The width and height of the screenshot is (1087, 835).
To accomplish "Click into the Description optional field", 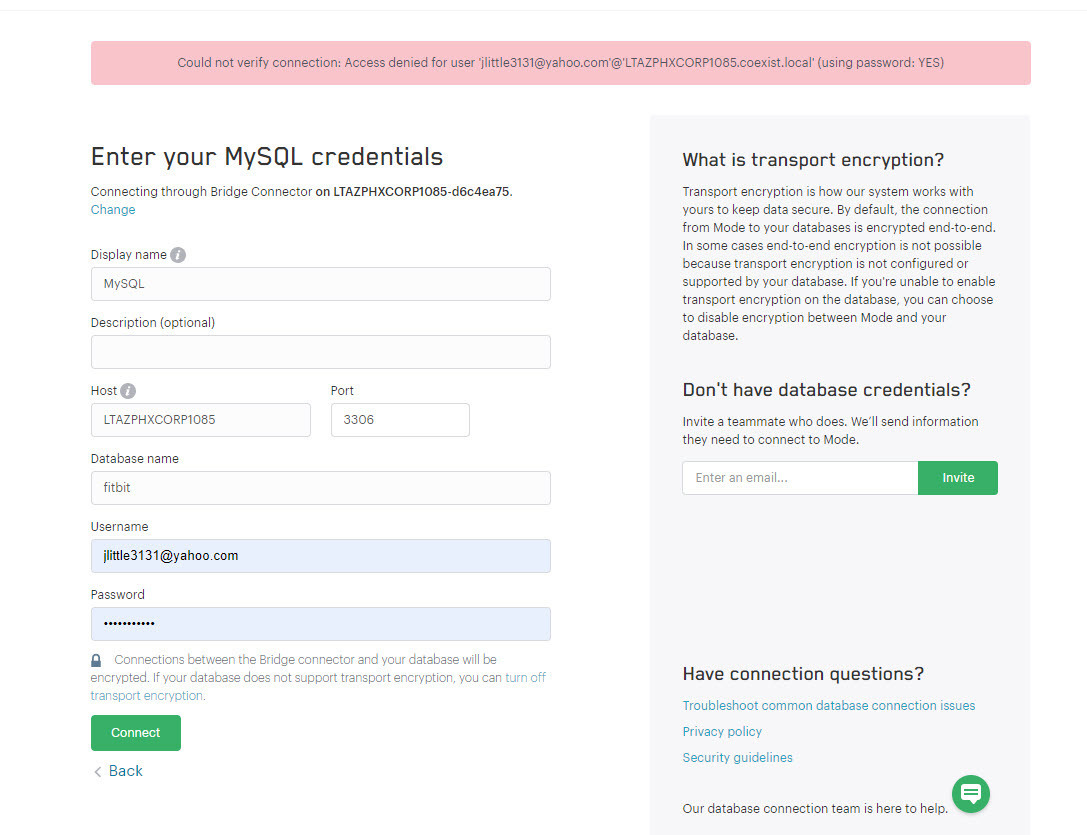I will click(321, 352).
